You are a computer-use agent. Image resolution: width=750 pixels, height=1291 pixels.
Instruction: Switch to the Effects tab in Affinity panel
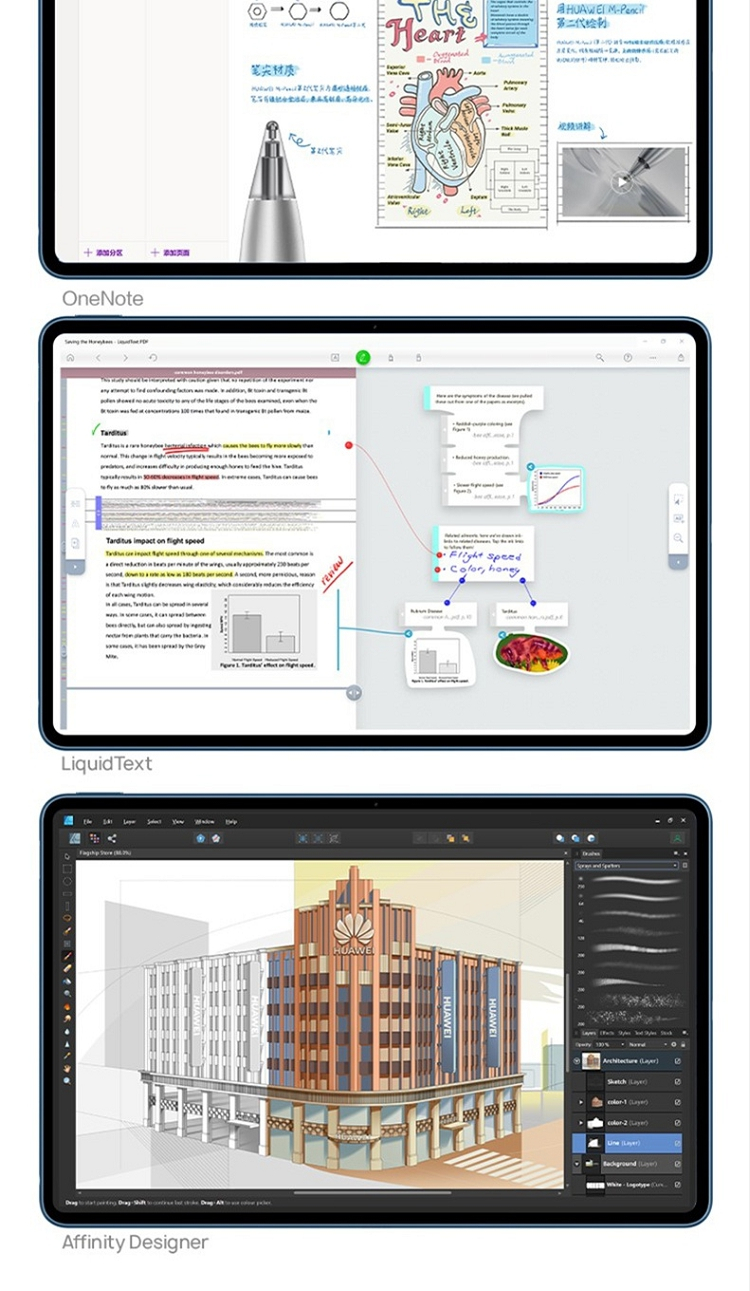pos(607,1033)
